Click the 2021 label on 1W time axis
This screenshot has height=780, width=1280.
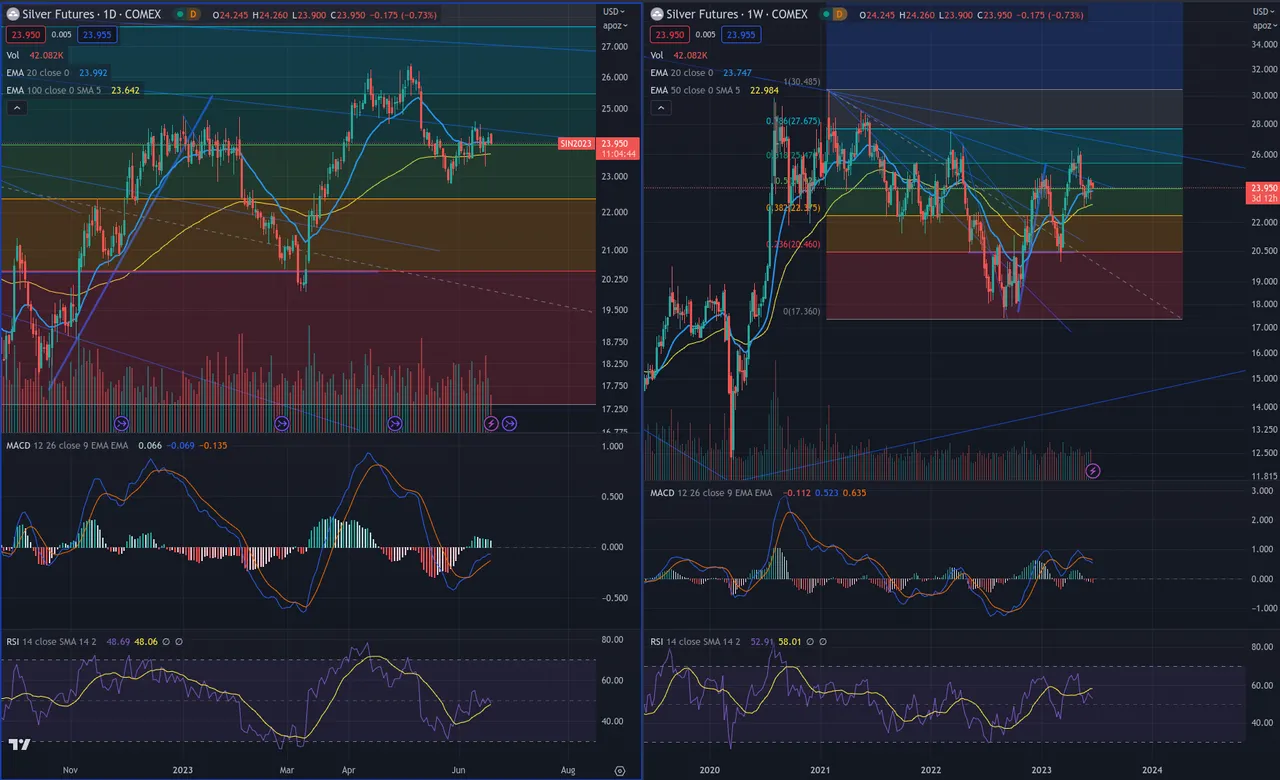click(820, 770)
